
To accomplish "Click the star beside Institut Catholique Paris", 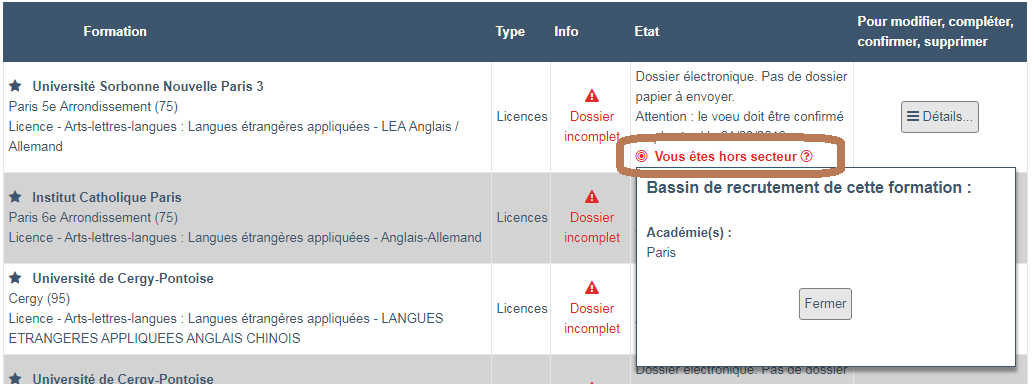I will click(16, 197).
